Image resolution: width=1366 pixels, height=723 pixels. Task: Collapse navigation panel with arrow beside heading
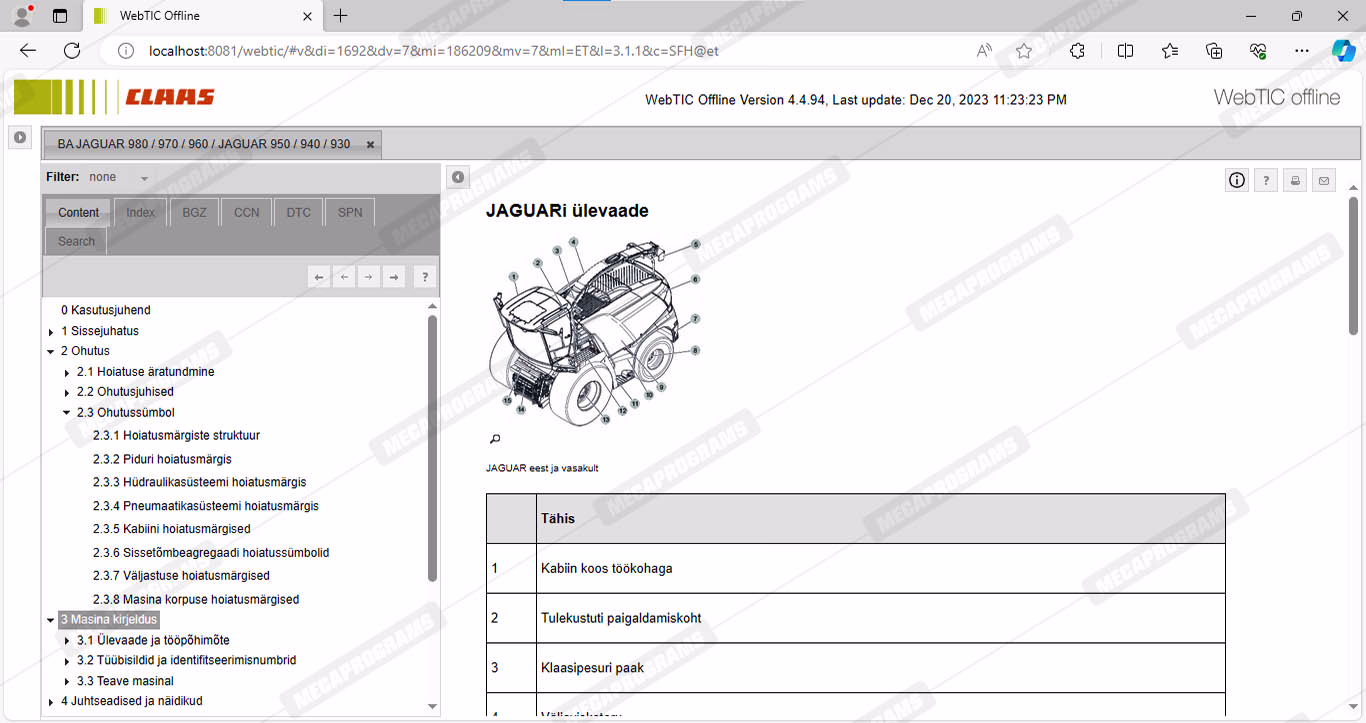point(457,177)
